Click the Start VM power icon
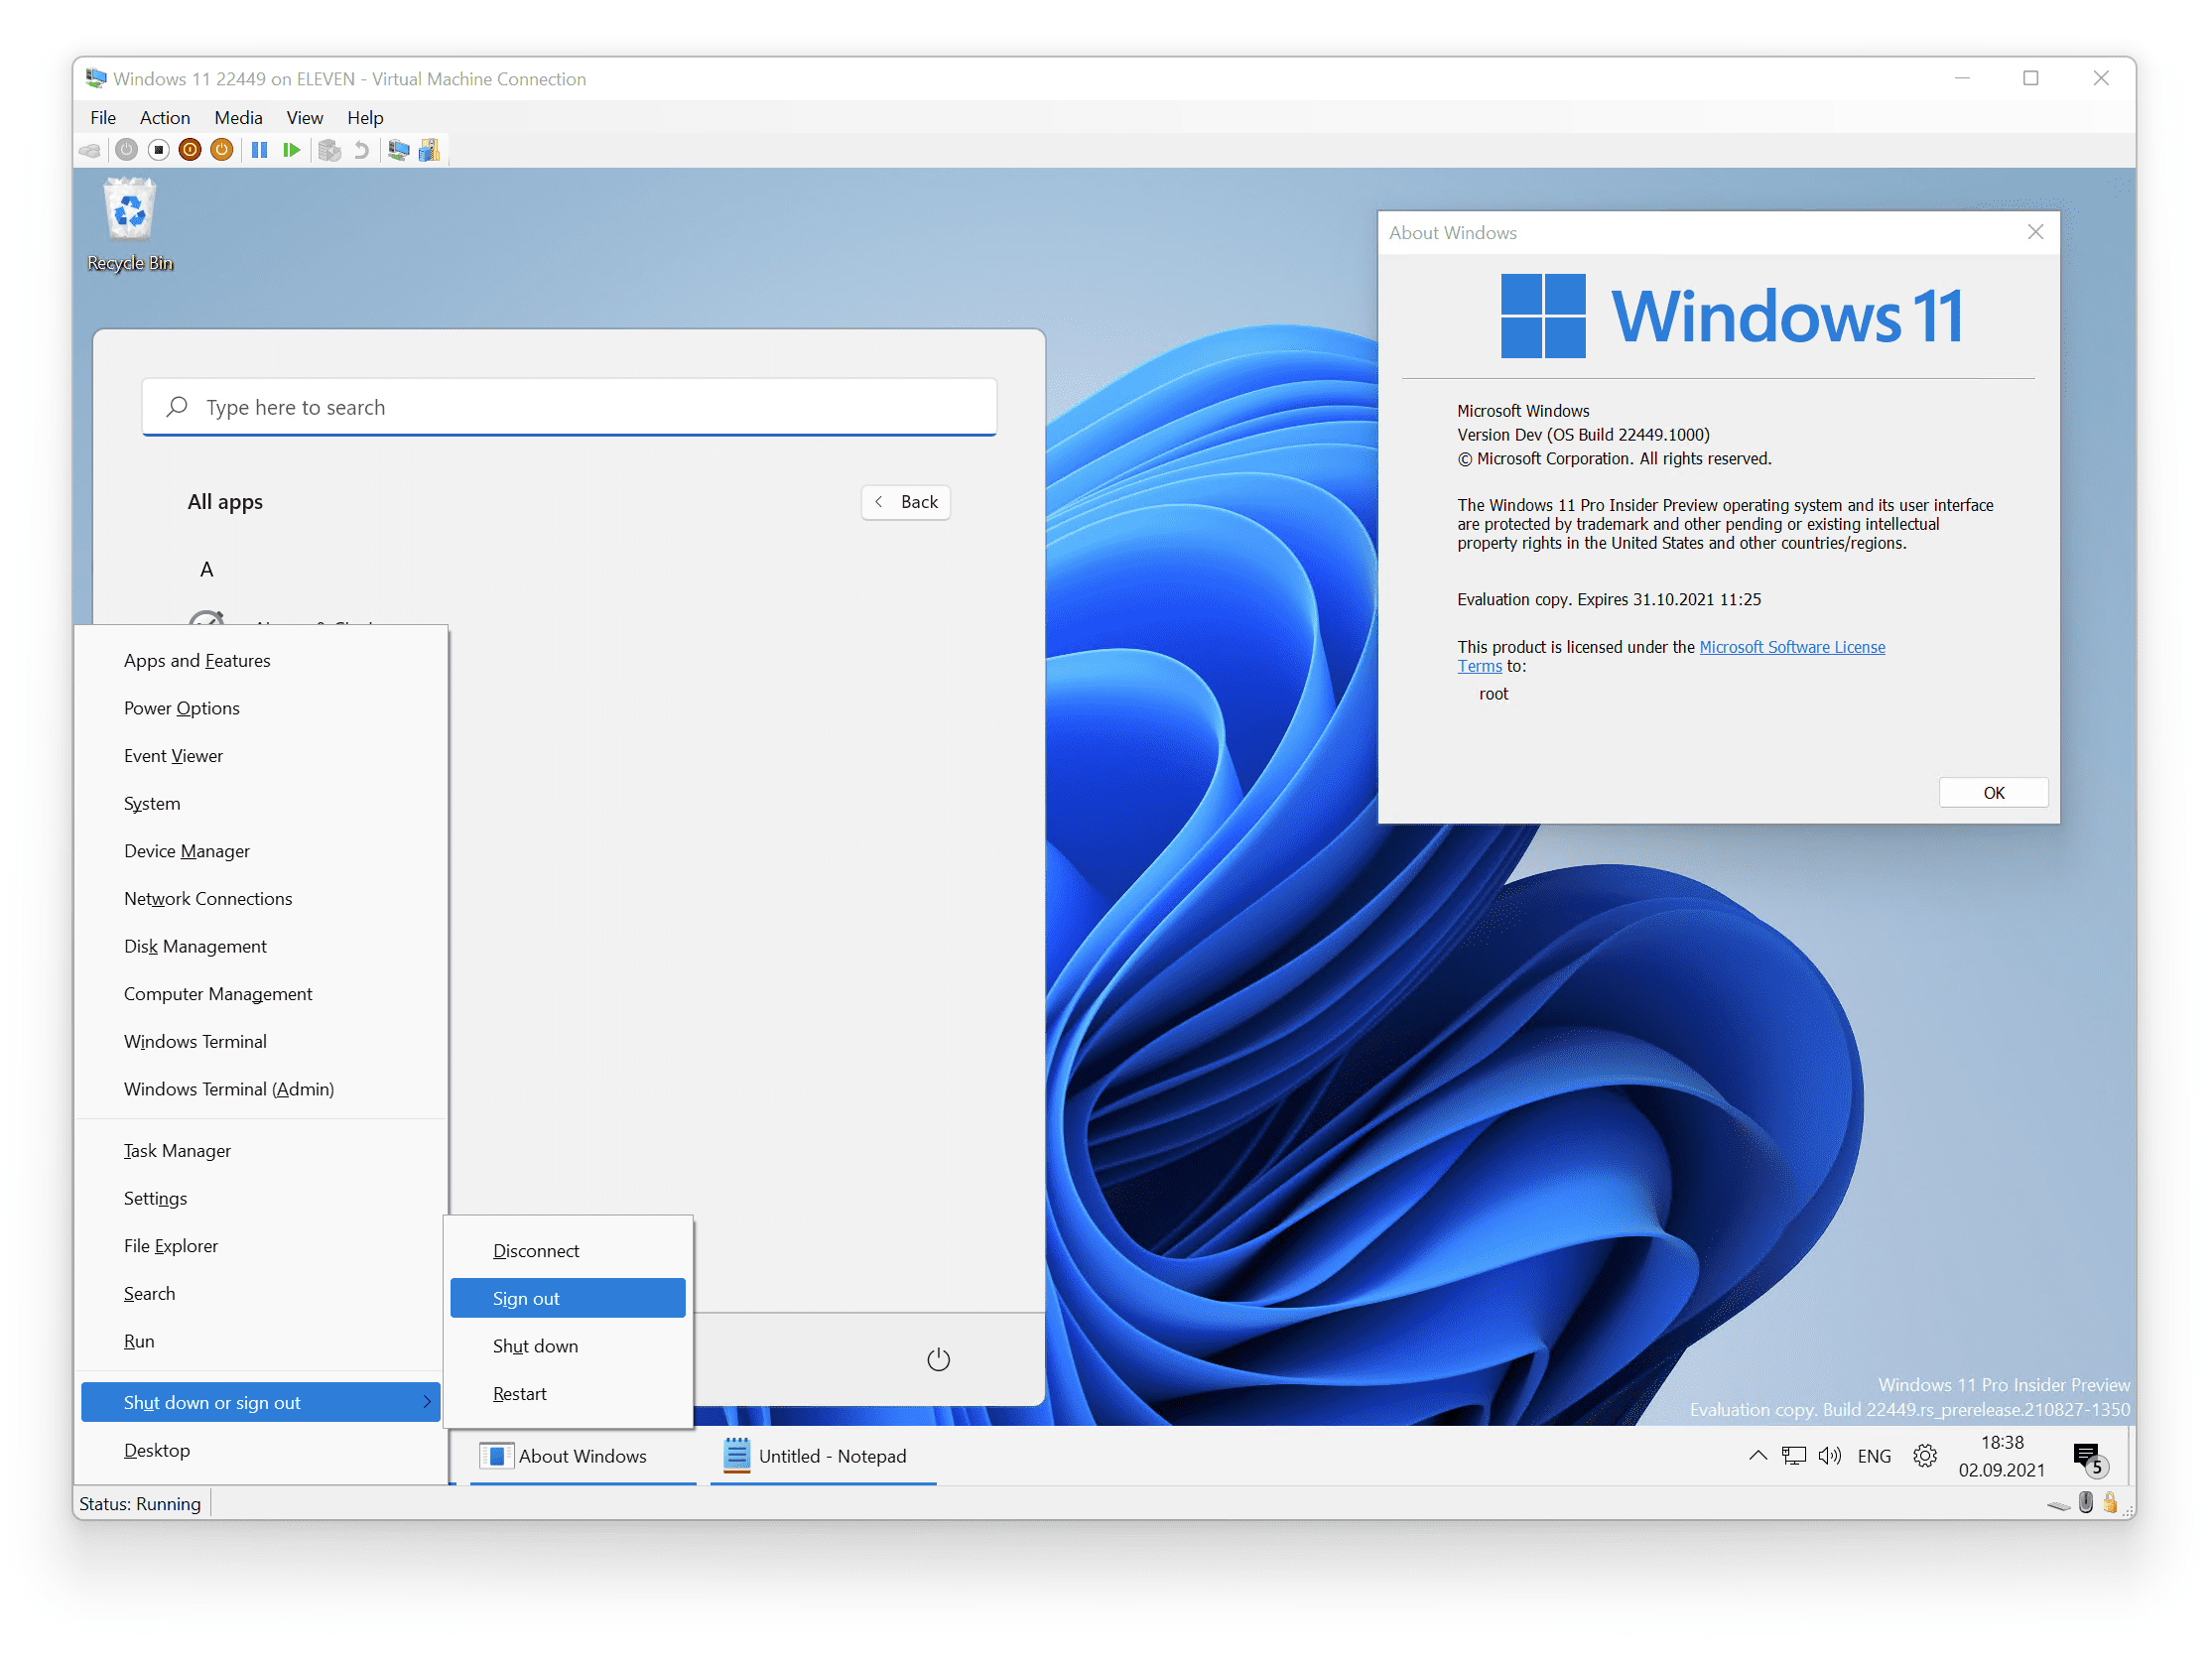The height and width of the screenshot is (1663, 2212). coord(126,150)
